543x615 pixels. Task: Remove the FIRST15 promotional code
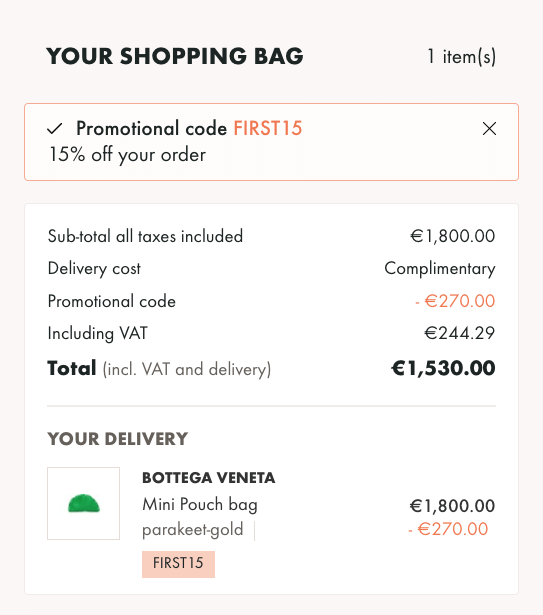coord(489,128)
